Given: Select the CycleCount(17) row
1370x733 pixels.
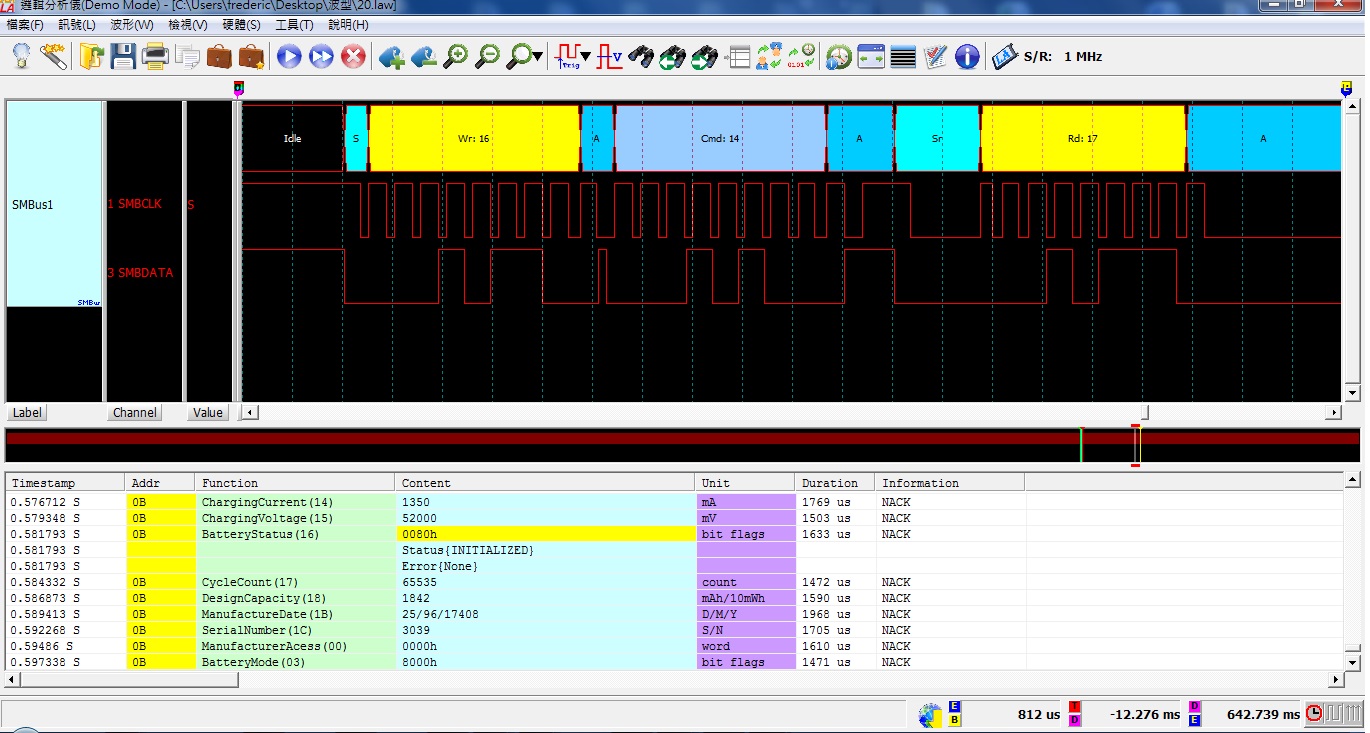Looking at the screenshot, I should tap(674, 582).
